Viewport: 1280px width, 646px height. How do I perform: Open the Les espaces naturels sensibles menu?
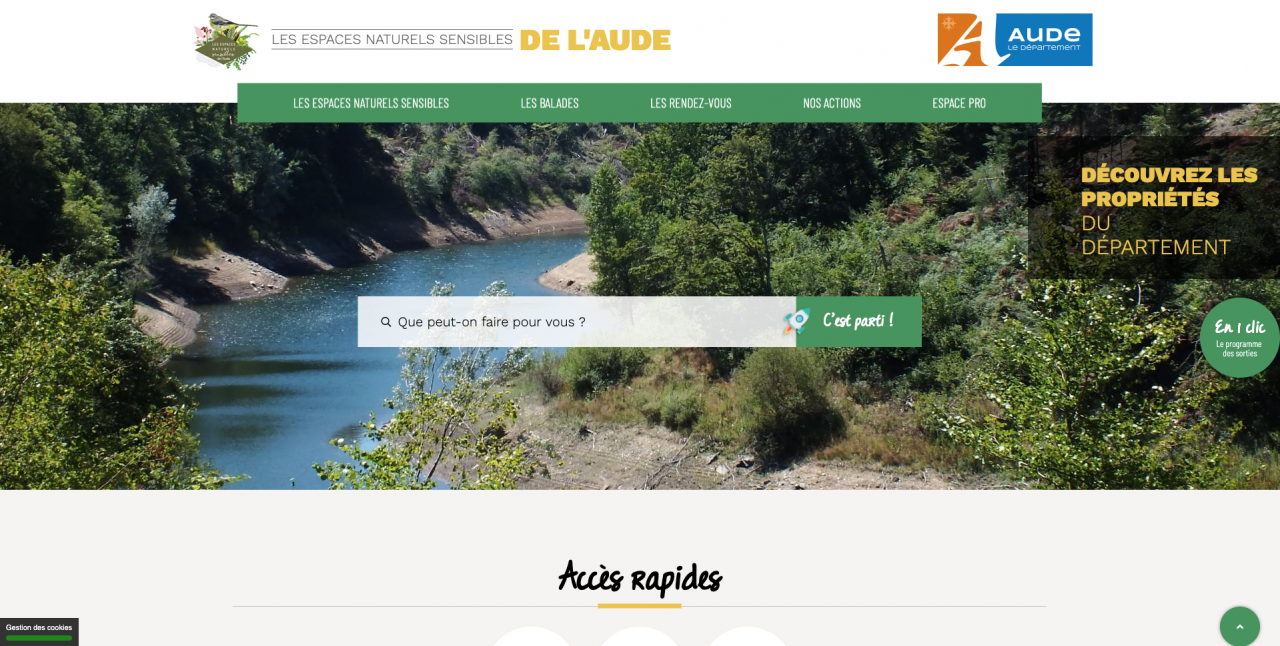point(371,103)
